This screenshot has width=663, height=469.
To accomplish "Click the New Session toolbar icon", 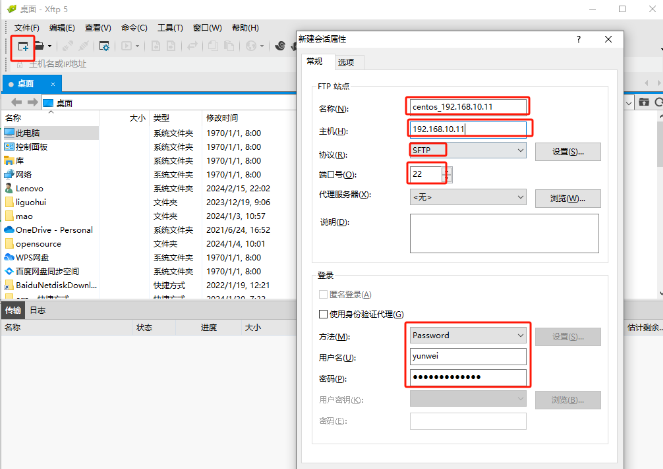I will [x=23, y=47].
